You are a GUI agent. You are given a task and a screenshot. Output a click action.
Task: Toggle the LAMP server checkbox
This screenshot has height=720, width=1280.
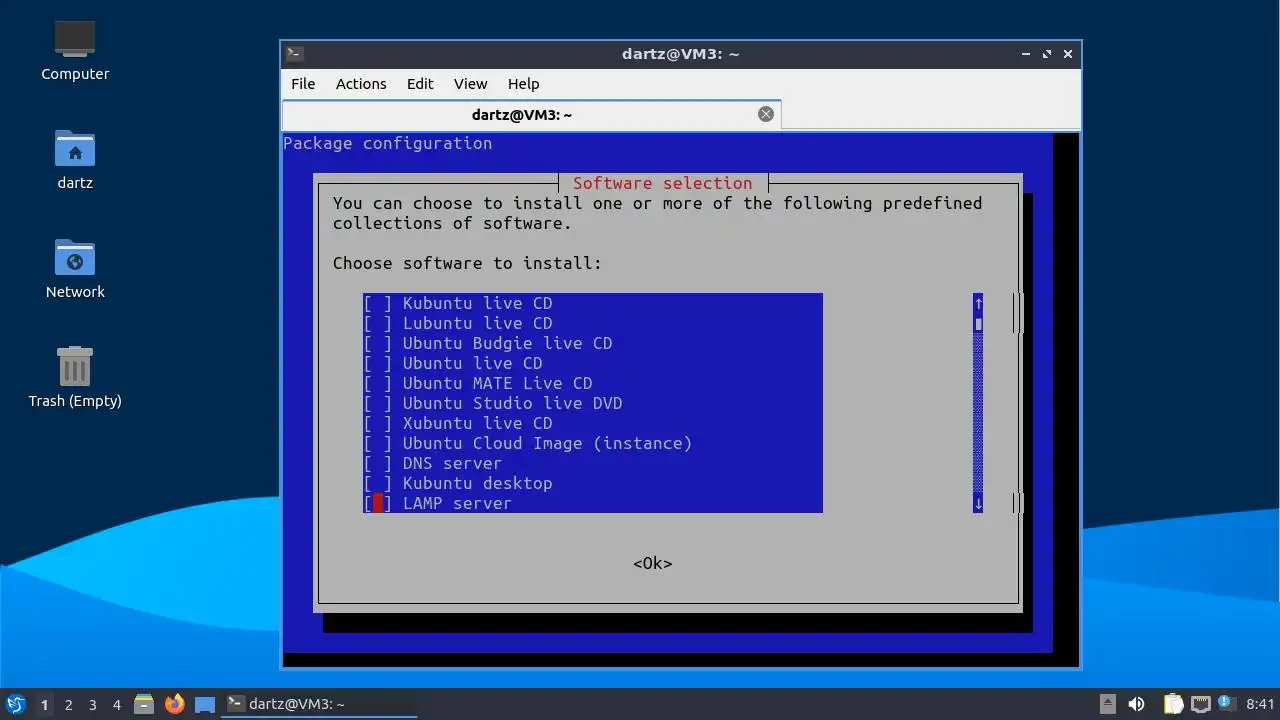(378, 503)
